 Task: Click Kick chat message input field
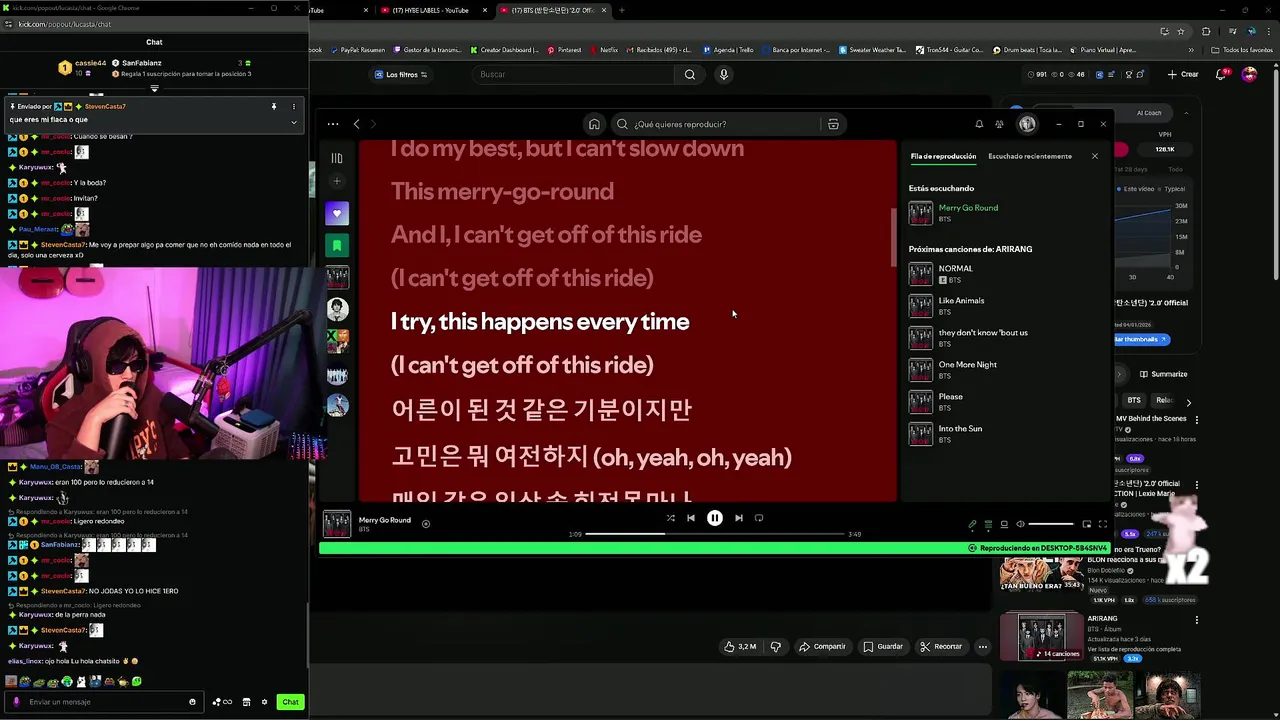pos(105,702)
